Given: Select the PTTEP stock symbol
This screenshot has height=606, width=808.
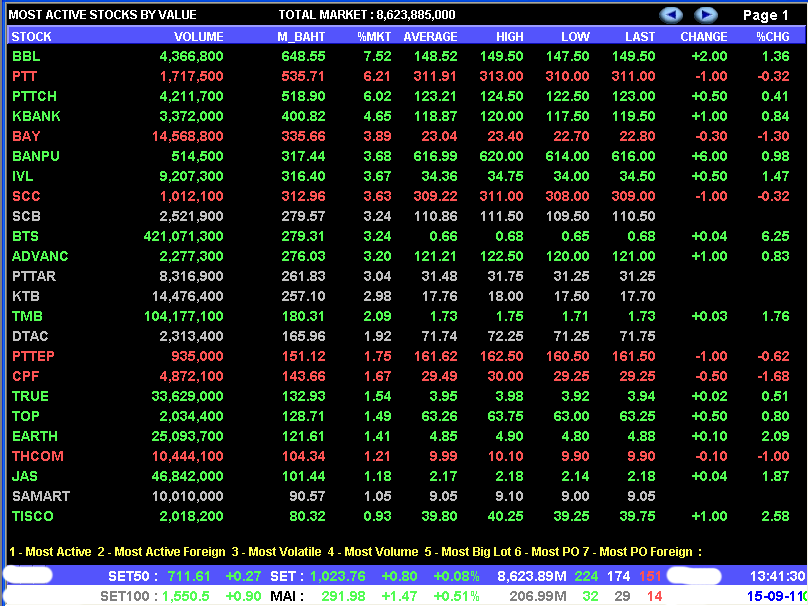Looking at the screenshot, I should click(33, 356).
